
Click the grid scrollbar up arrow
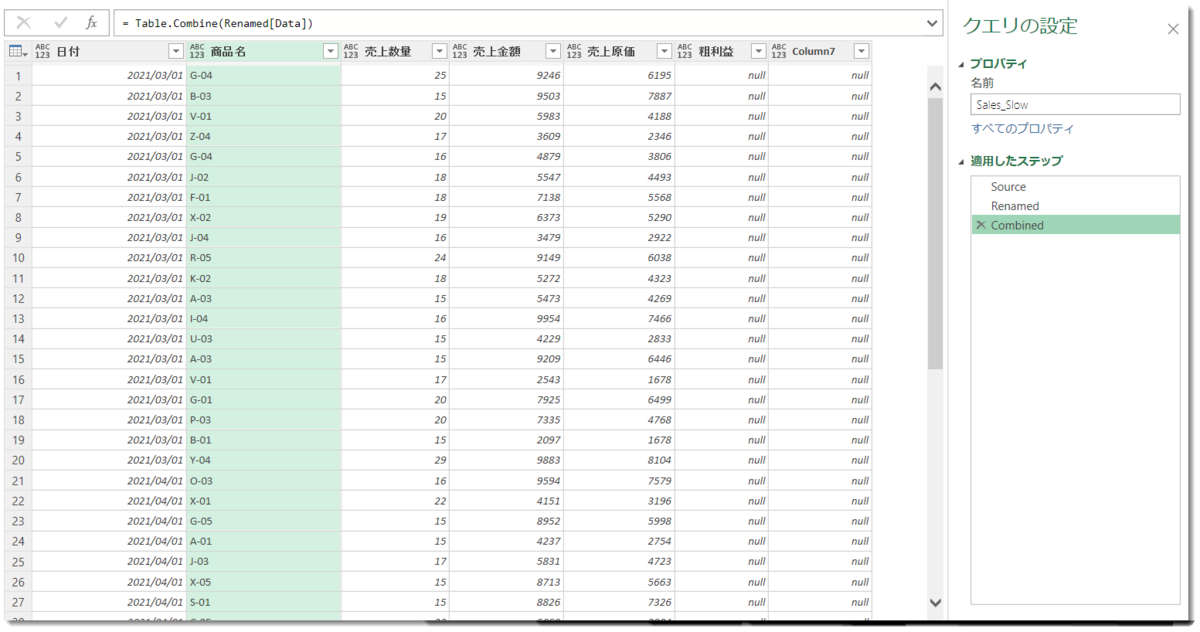[935, 87]
